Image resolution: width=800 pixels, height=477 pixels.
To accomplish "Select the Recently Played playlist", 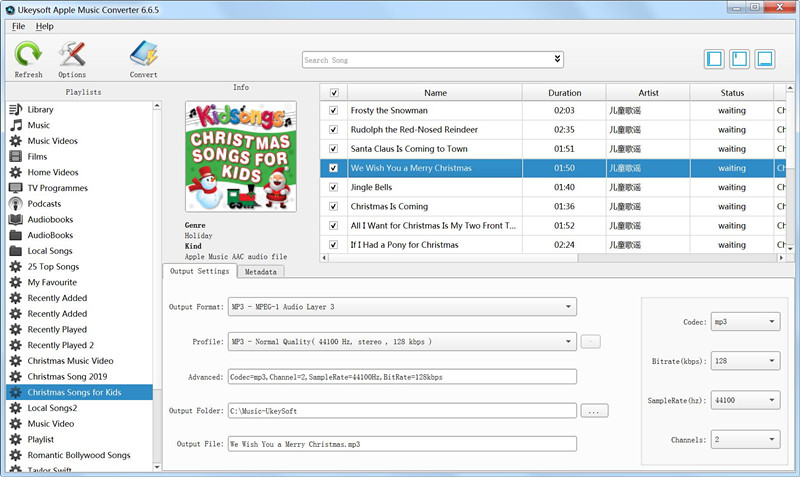I will (57, 330).
